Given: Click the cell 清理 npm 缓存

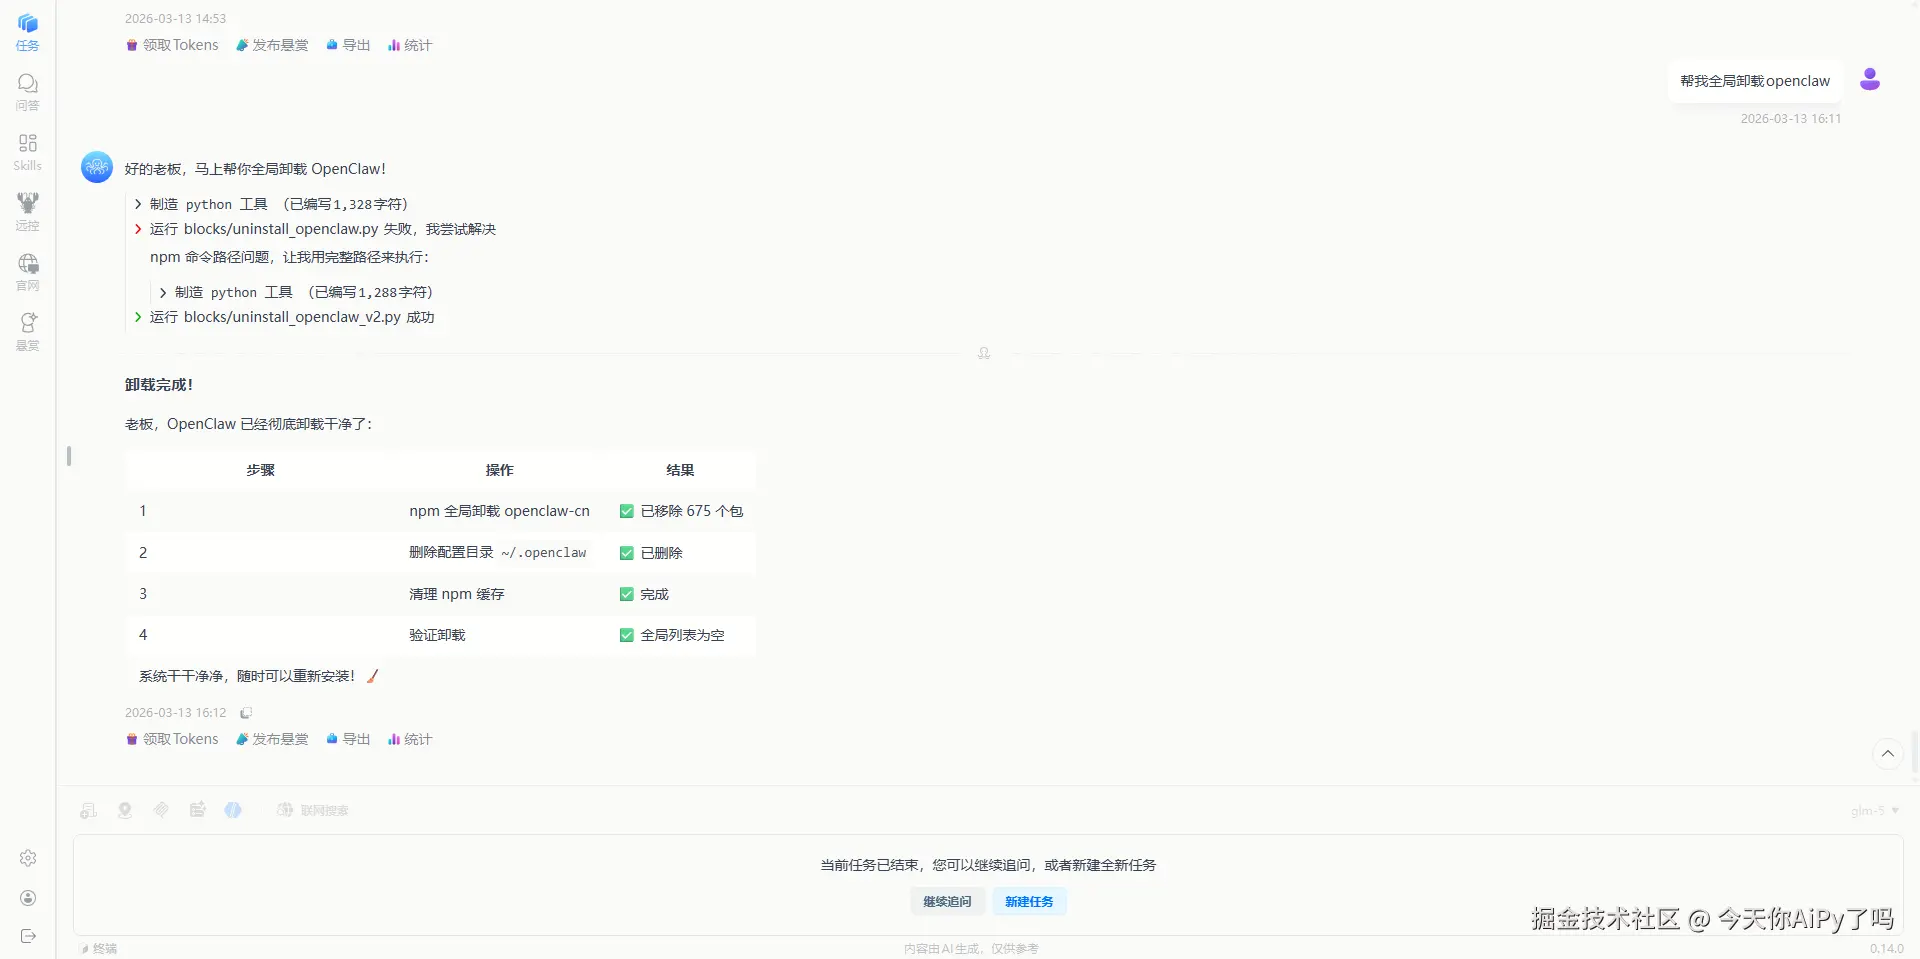Looking at the screenshot, I should pos(499,594).
